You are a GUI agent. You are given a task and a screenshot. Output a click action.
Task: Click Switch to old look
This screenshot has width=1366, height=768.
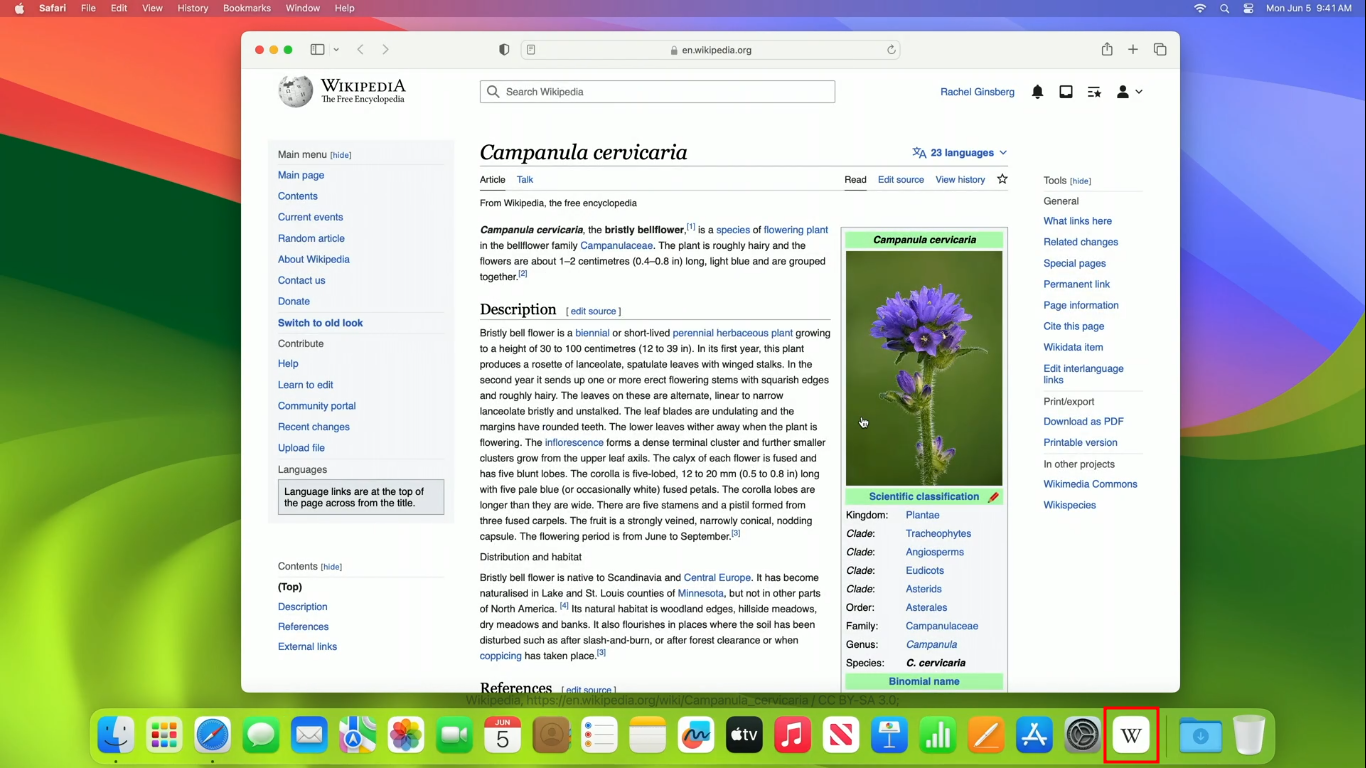point(320,323)
